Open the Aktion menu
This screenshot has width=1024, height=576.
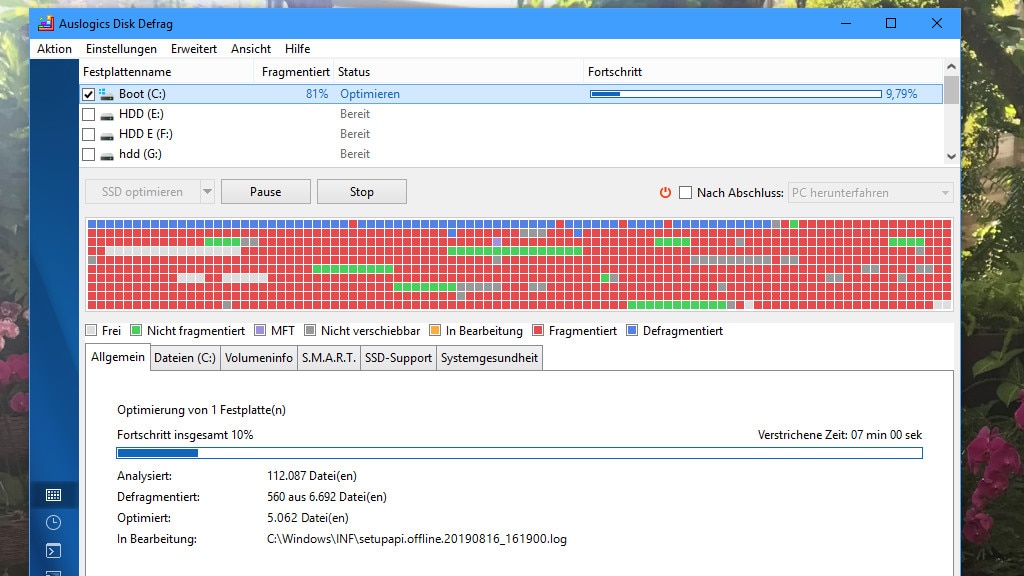54,49
